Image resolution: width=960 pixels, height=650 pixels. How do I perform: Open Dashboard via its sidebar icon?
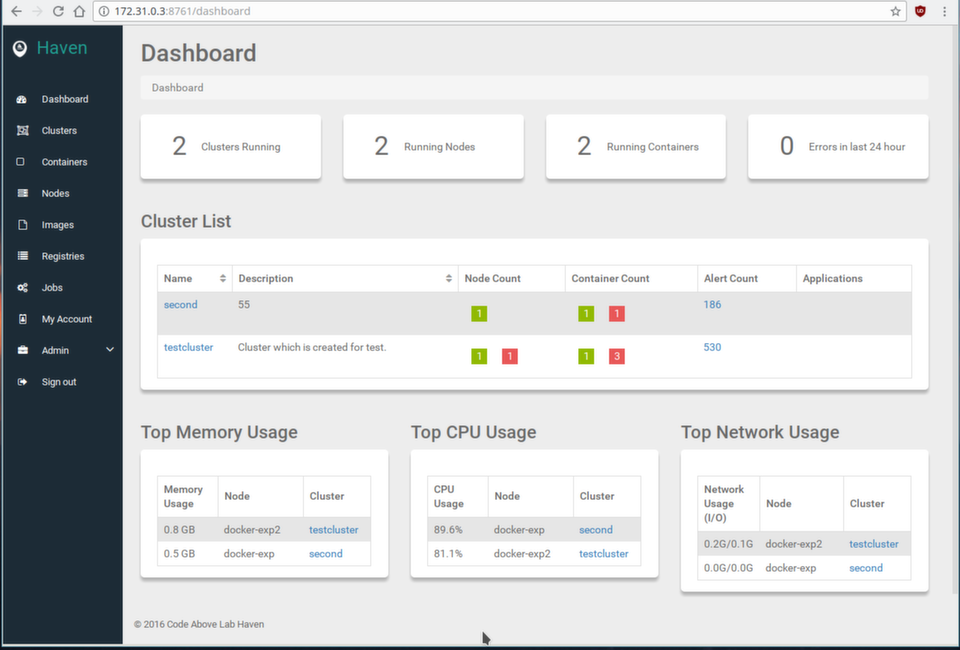[x=22, y=99]
